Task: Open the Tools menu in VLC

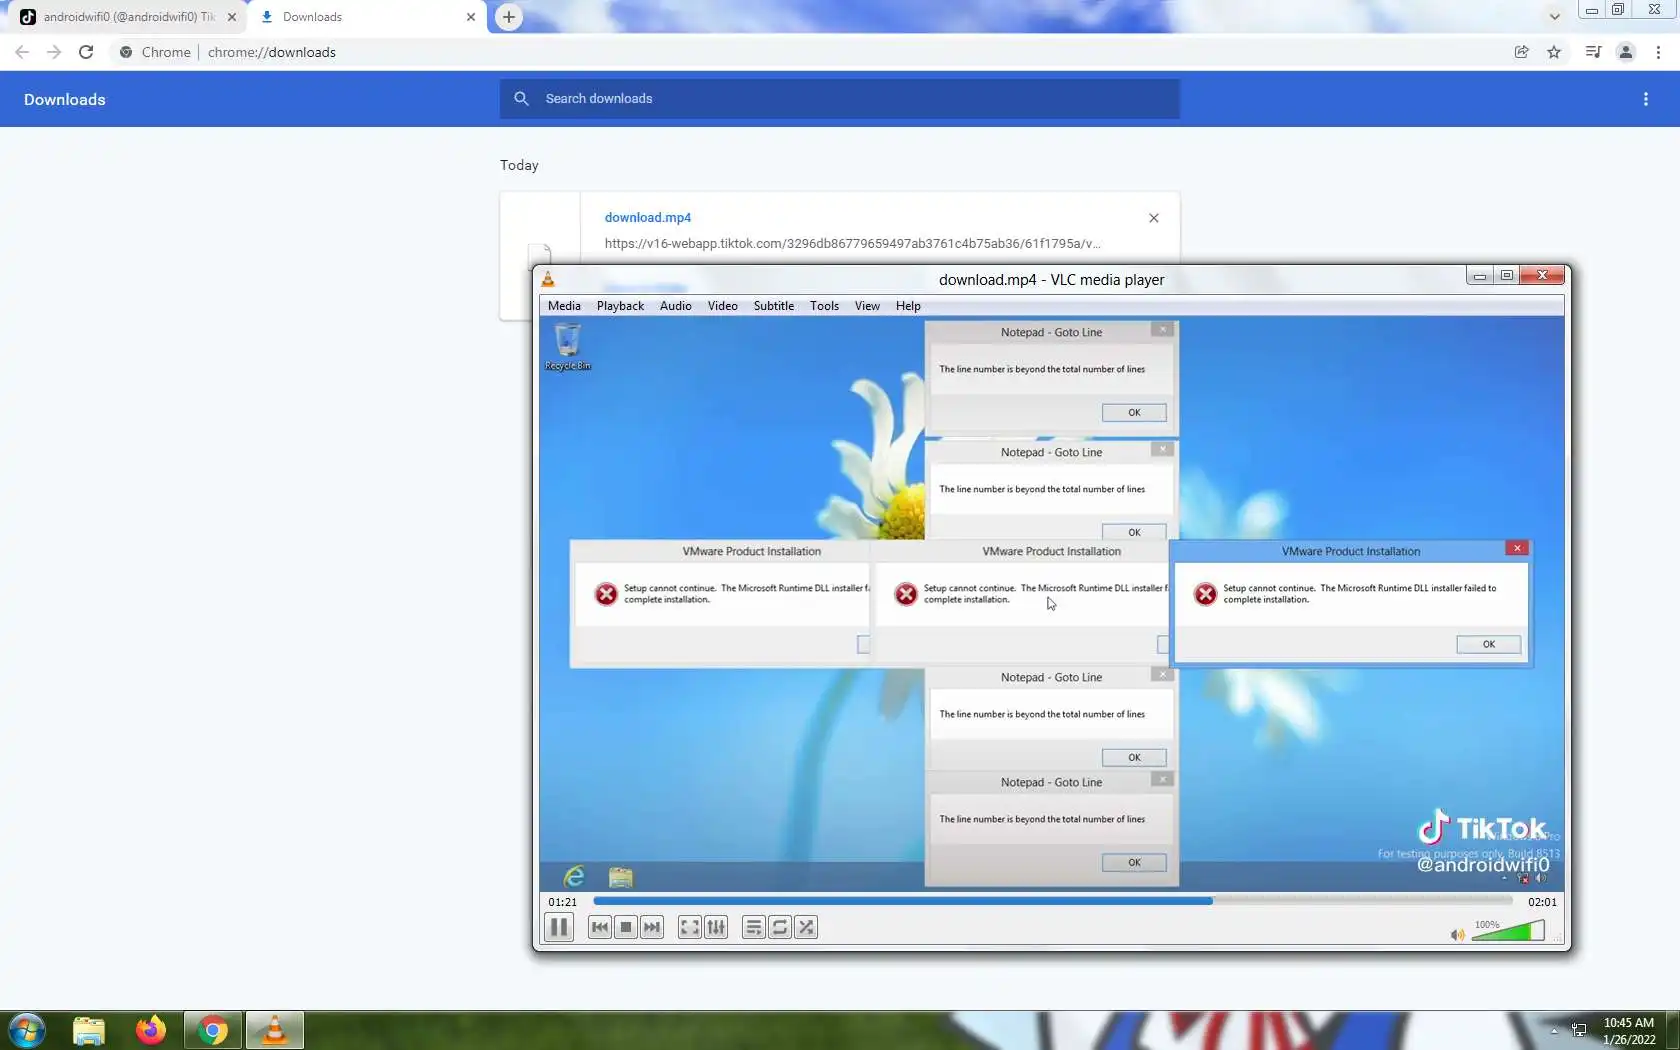Action: (824, 306)
